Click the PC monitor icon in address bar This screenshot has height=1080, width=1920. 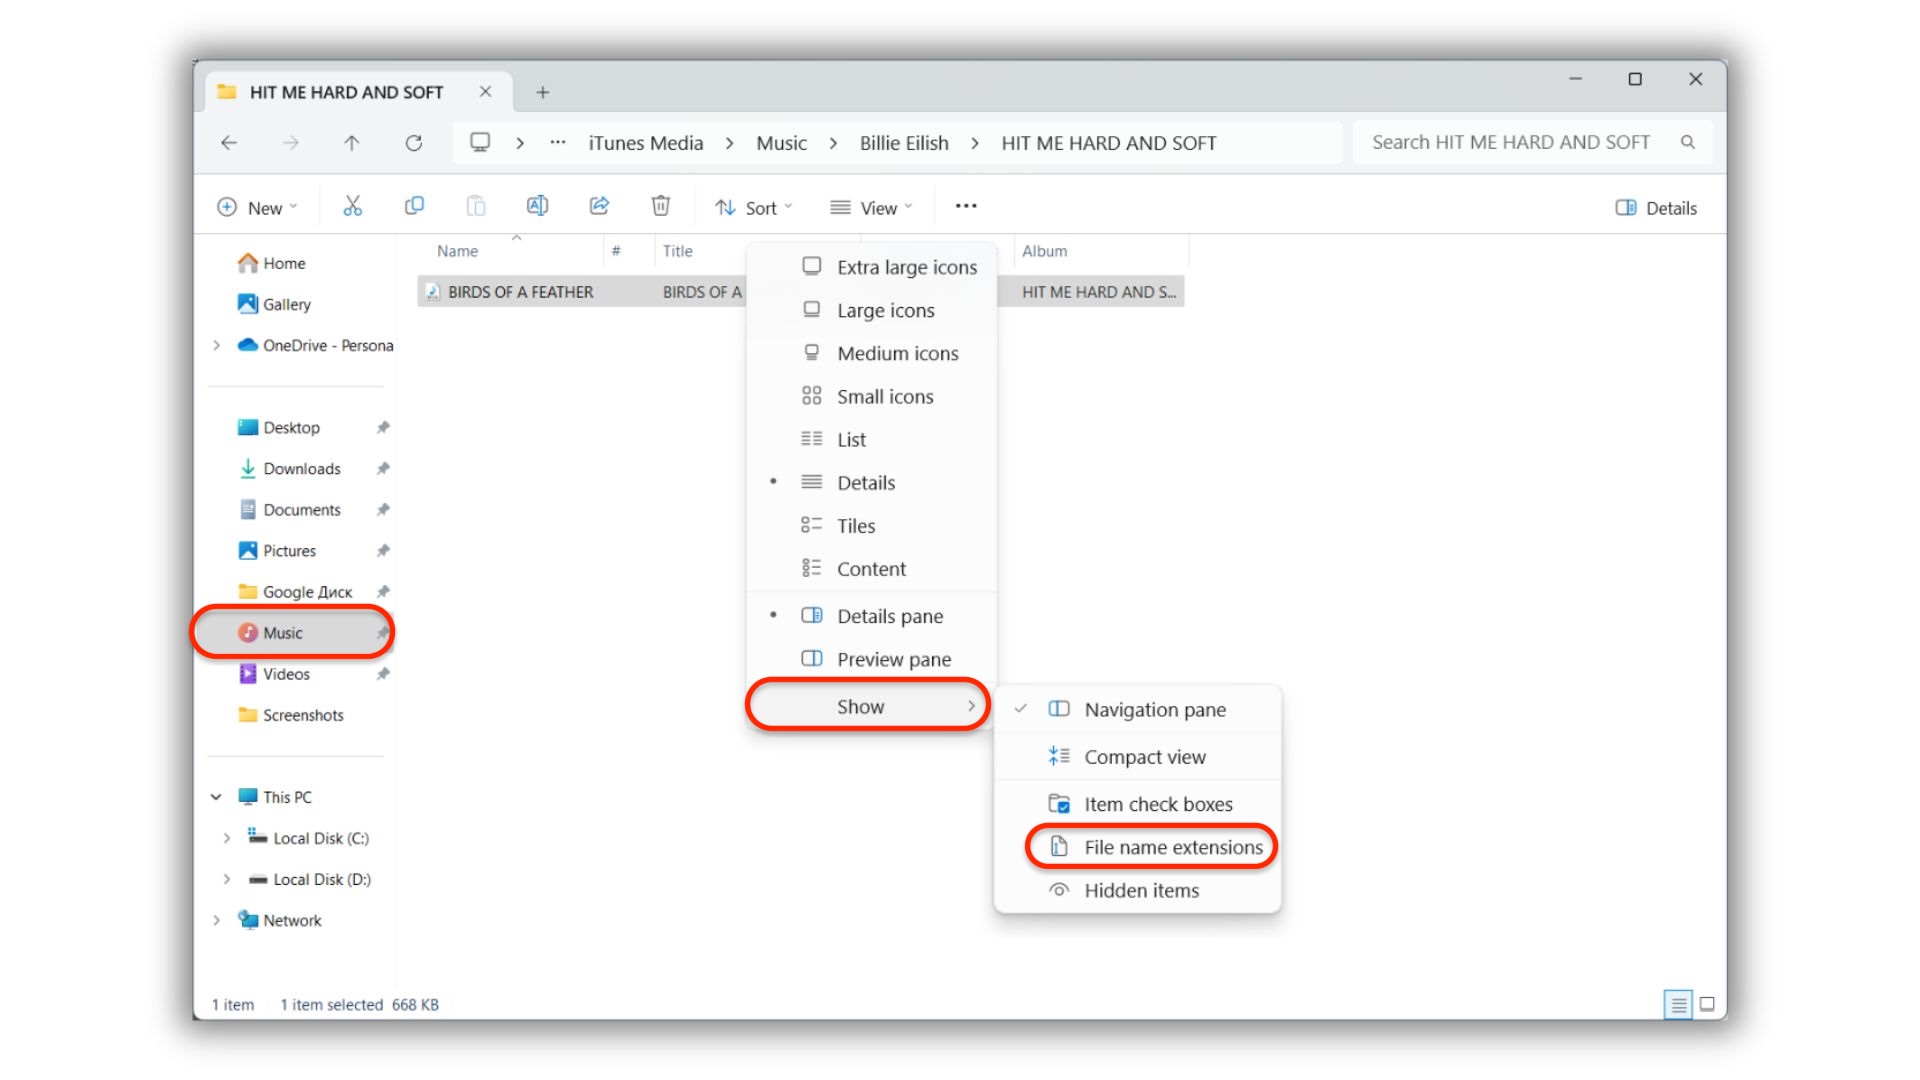pyautogui.click(x=480, y=143)
